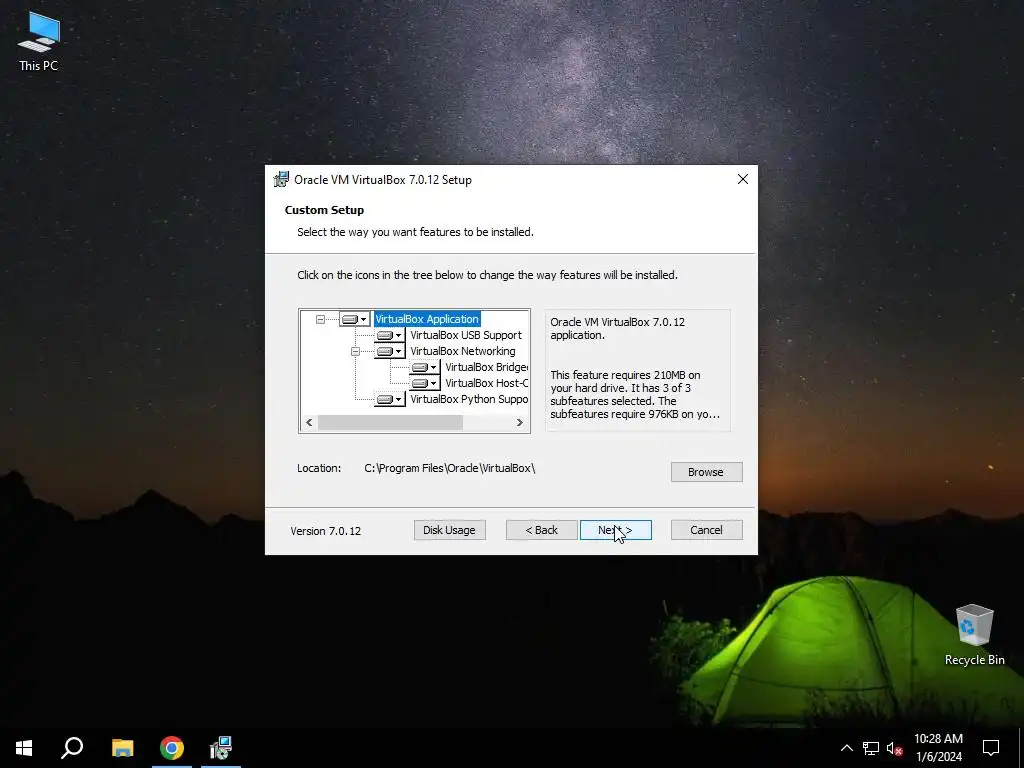Click the muted volume icon in tray
Image resolution: width=1024 pixels, height=768 pixels.
[x=895, y=748]
